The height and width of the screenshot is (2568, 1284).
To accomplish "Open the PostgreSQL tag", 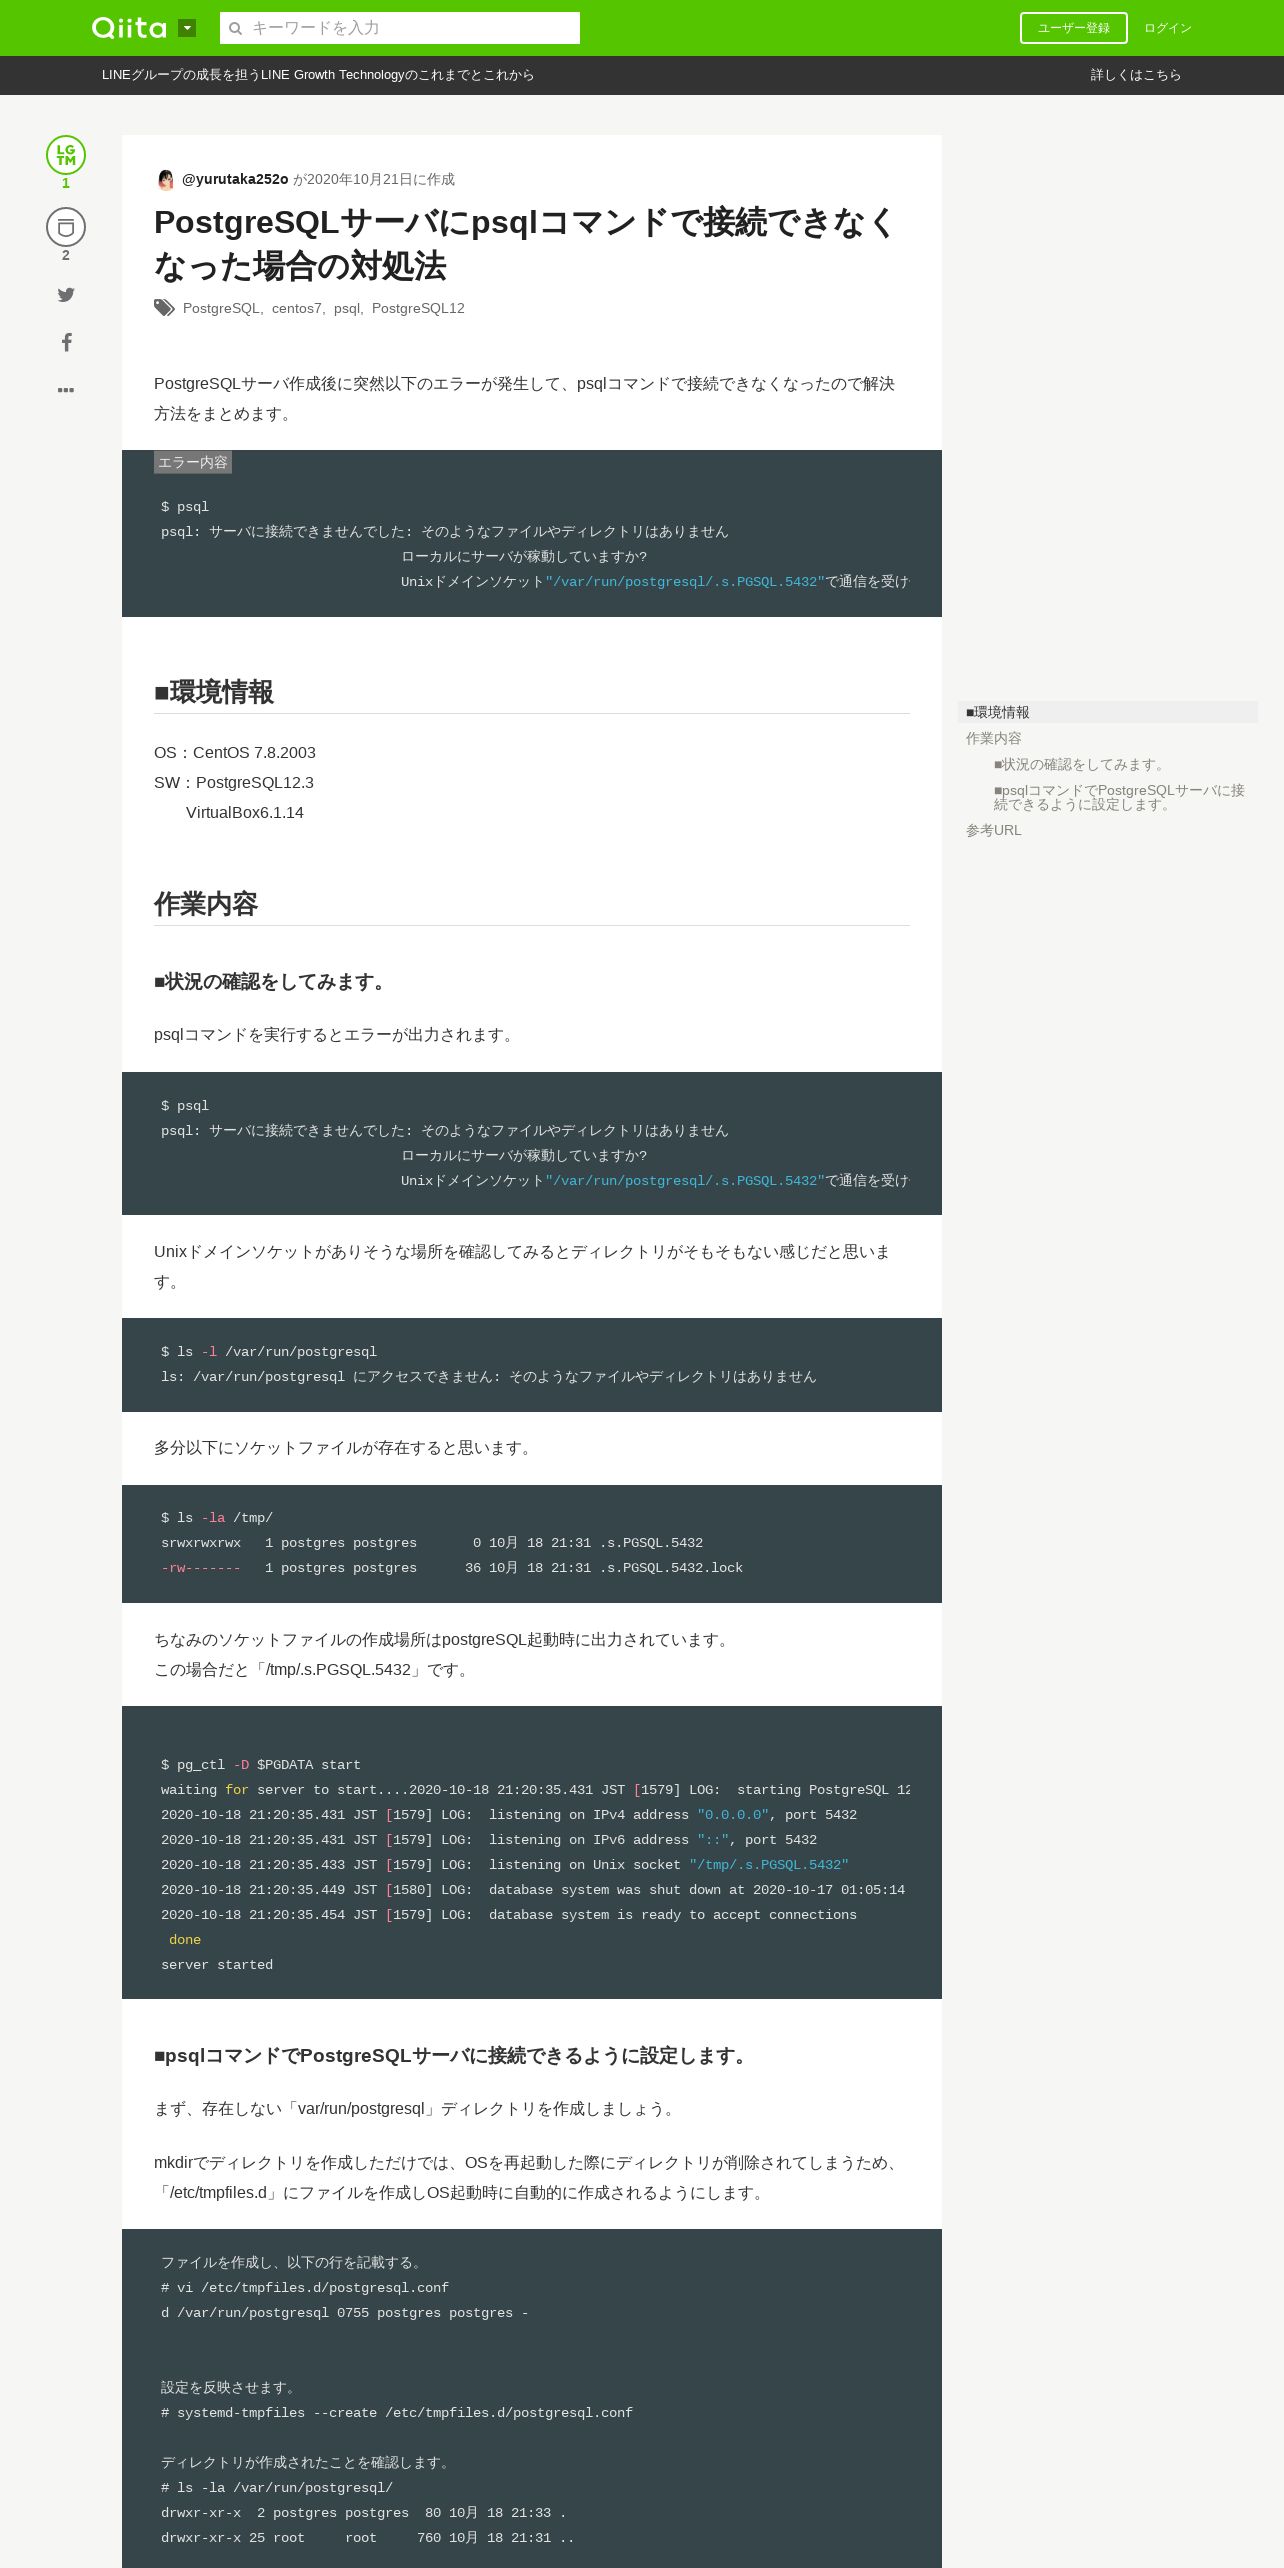I will pos(221,308).
